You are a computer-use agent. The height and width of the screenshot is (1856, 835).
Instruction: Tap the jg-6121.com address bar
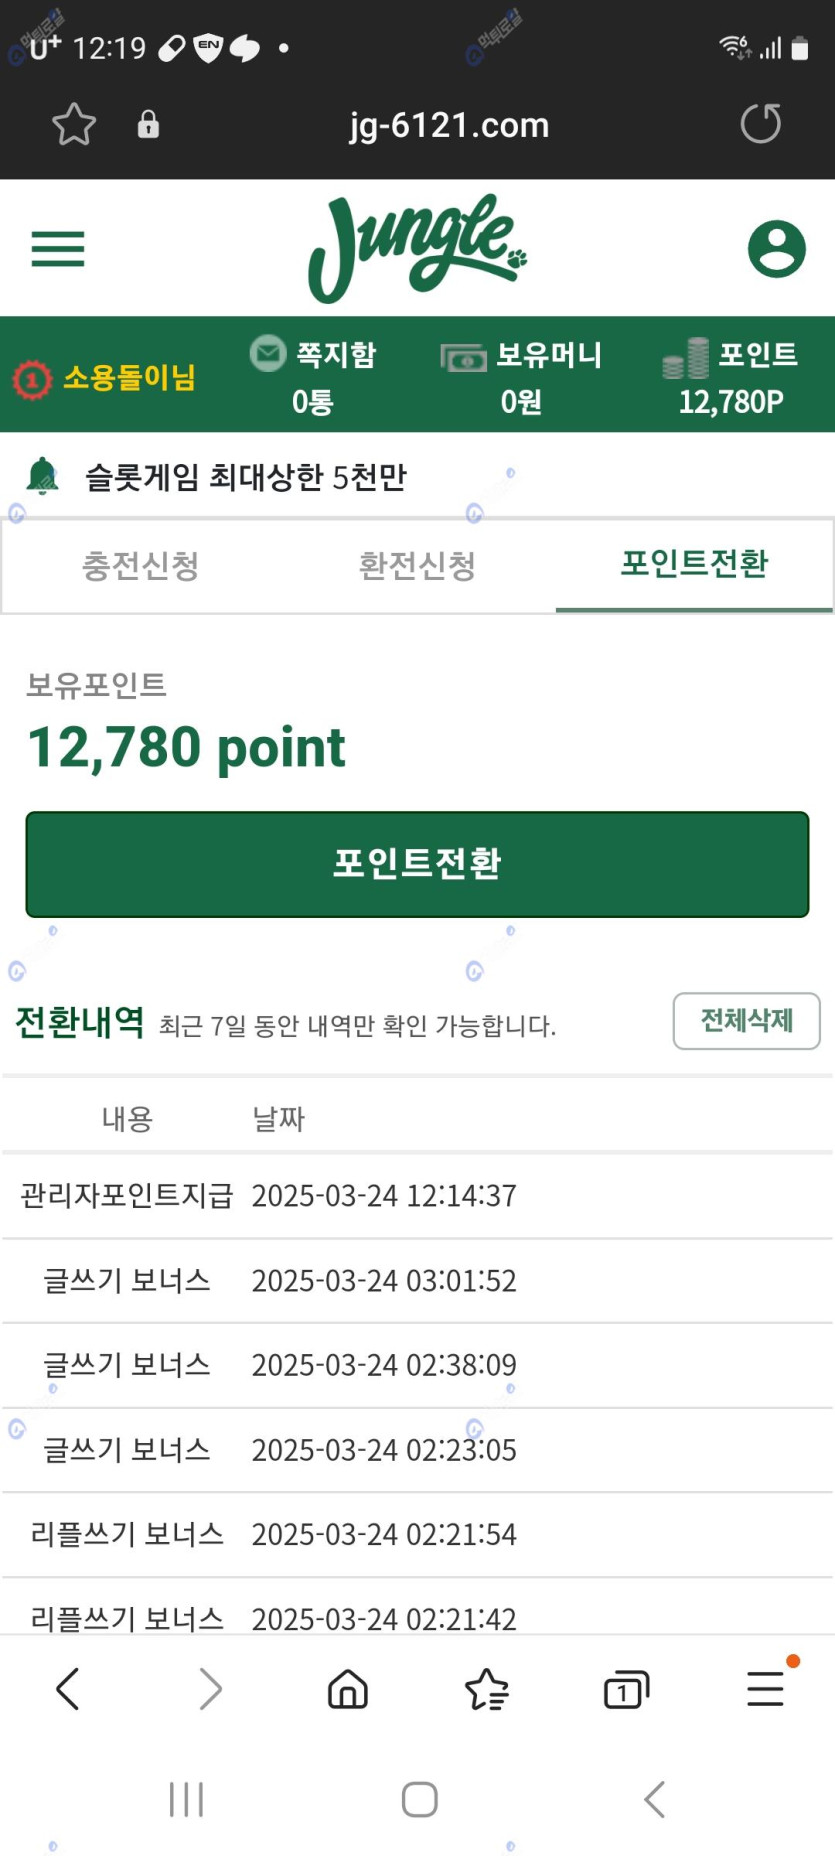(x=449, y=125)
